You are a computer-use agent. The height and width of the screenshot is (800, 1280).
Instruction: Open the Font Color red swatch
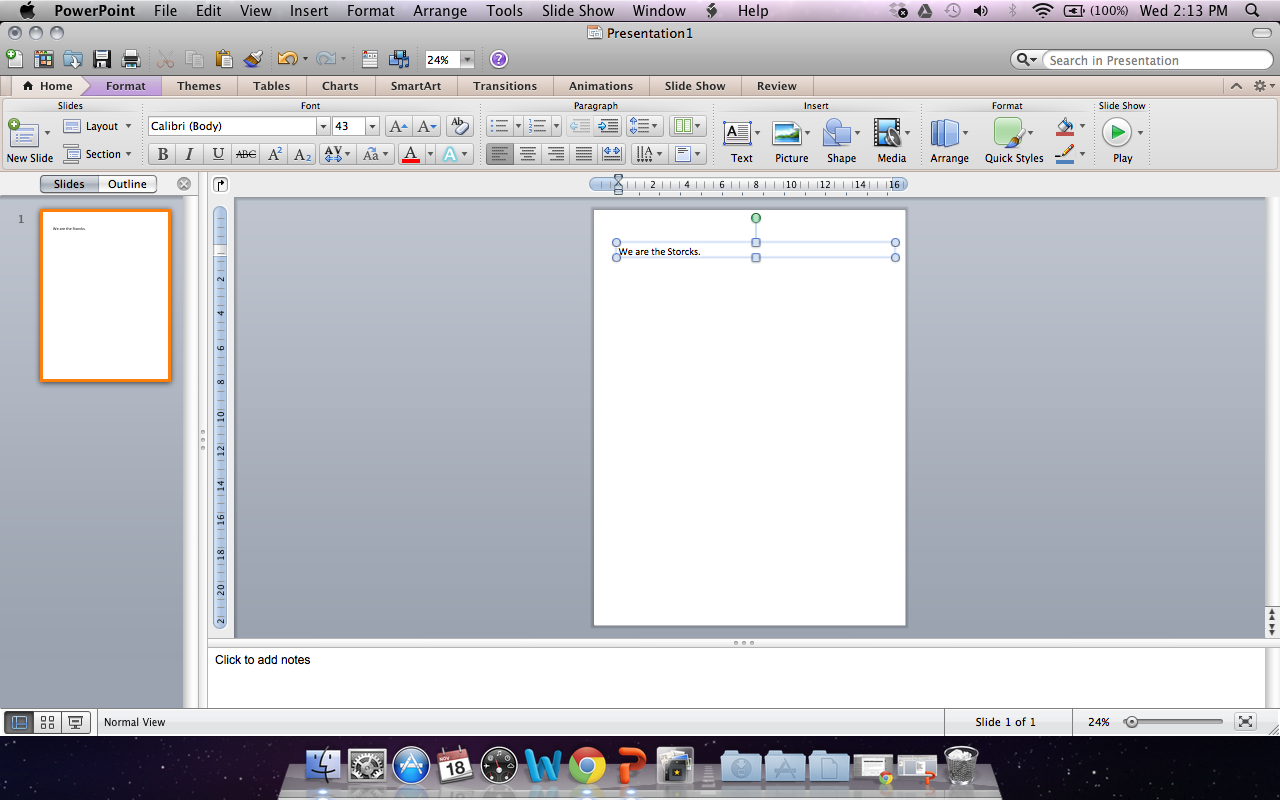pos(410,154)
